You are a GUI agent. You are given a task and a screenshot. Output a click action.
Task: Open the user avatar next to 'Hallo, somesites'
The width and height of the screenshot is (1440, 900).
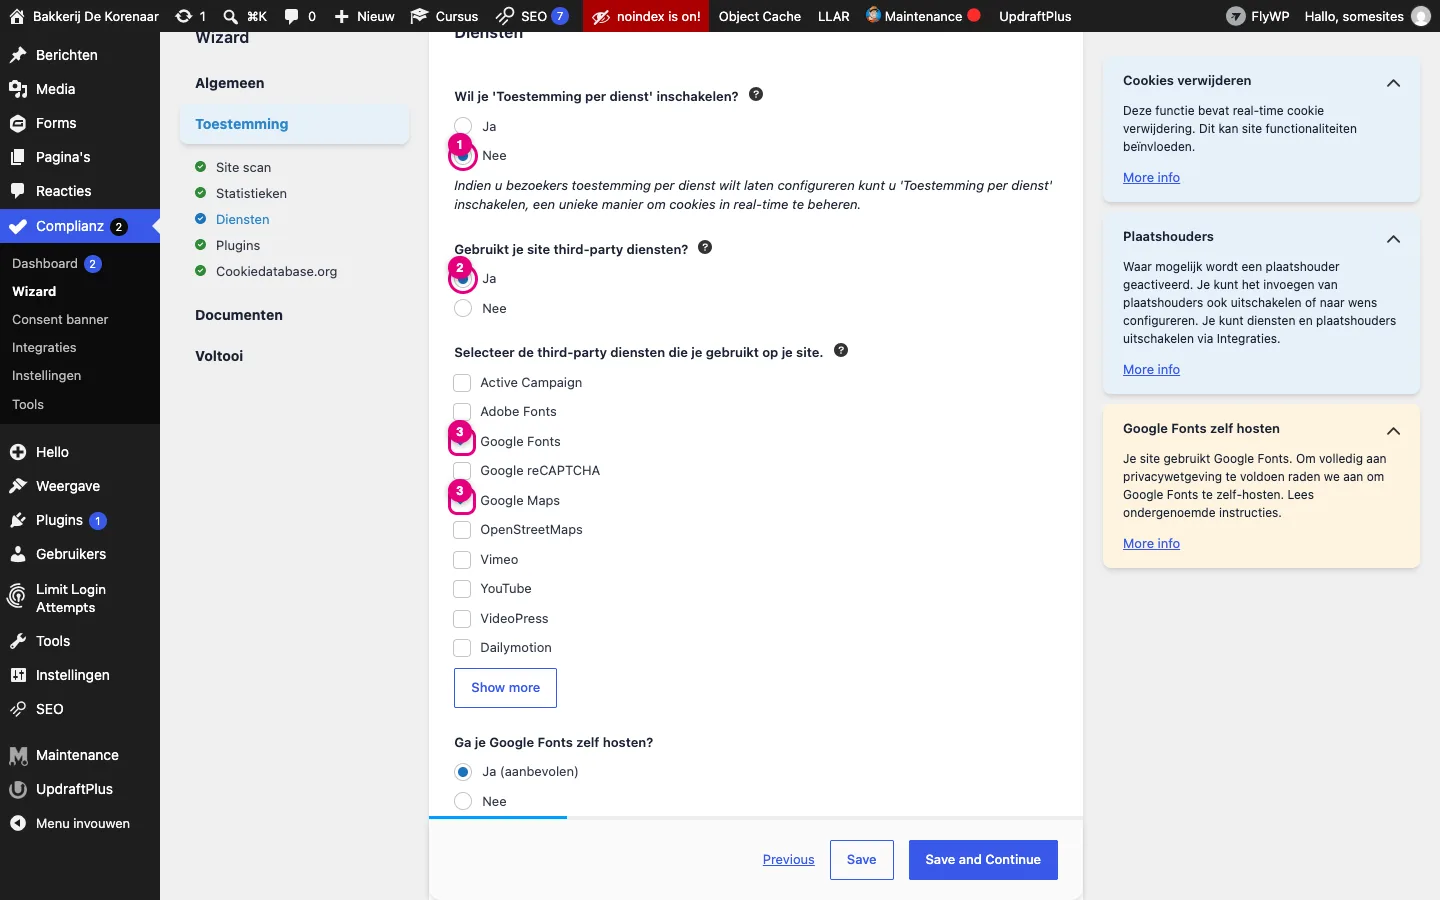[1420, 16]
